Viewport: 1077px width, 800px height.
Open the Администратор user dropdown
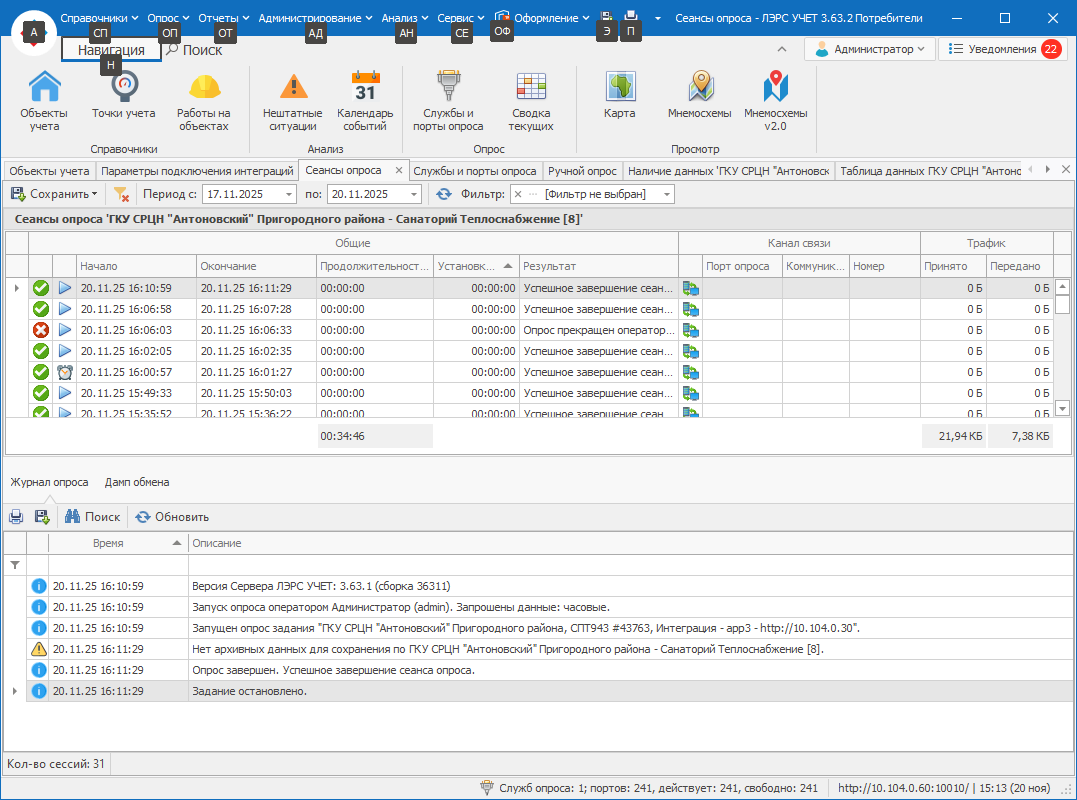(x=870, y=49)
